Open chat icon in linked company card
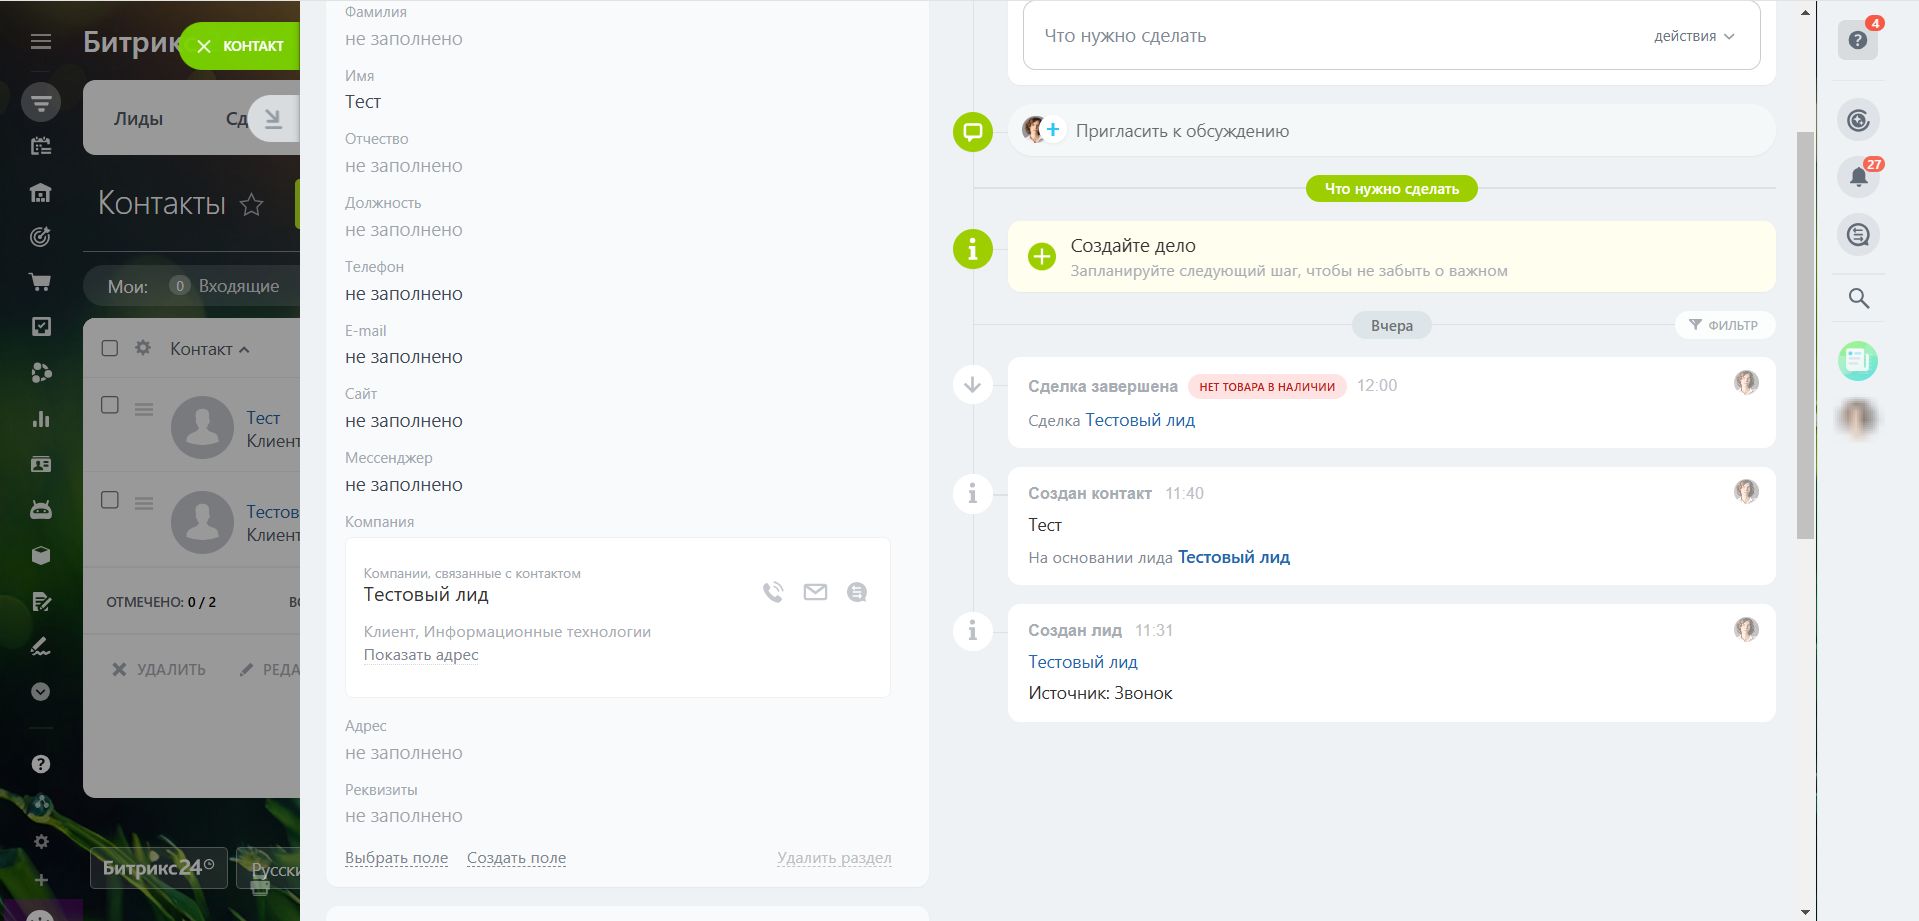 point(857,592)
